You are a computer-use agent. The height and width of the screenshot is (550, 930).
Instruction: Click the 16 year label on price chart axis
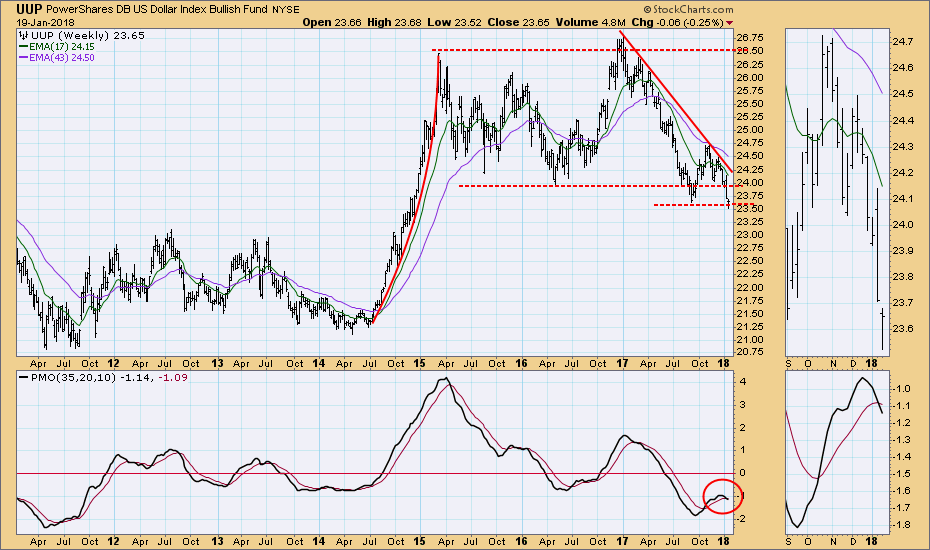click(521, 363)
